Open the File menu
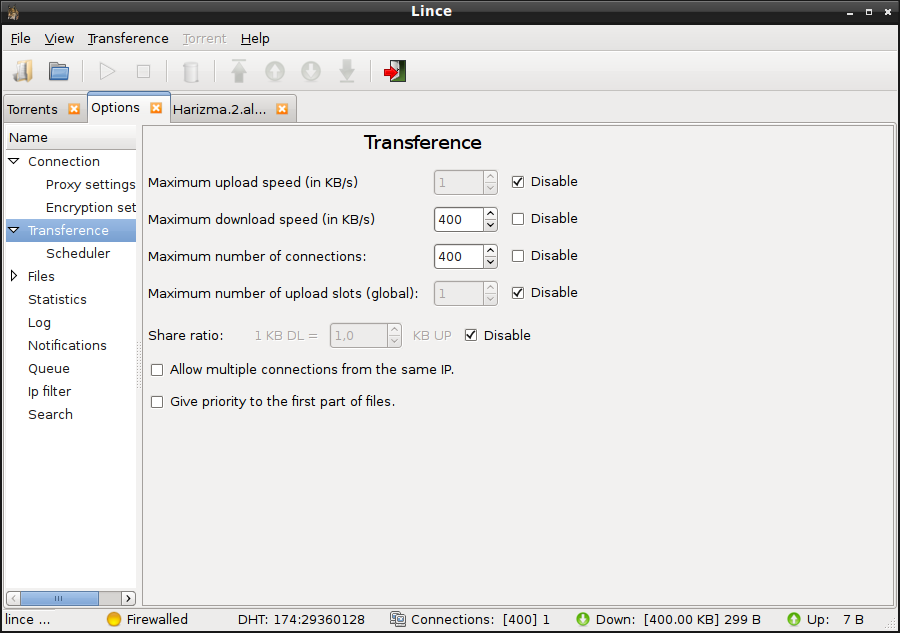The width and height of the screenshot is (900, 633). tap(21, 38)
